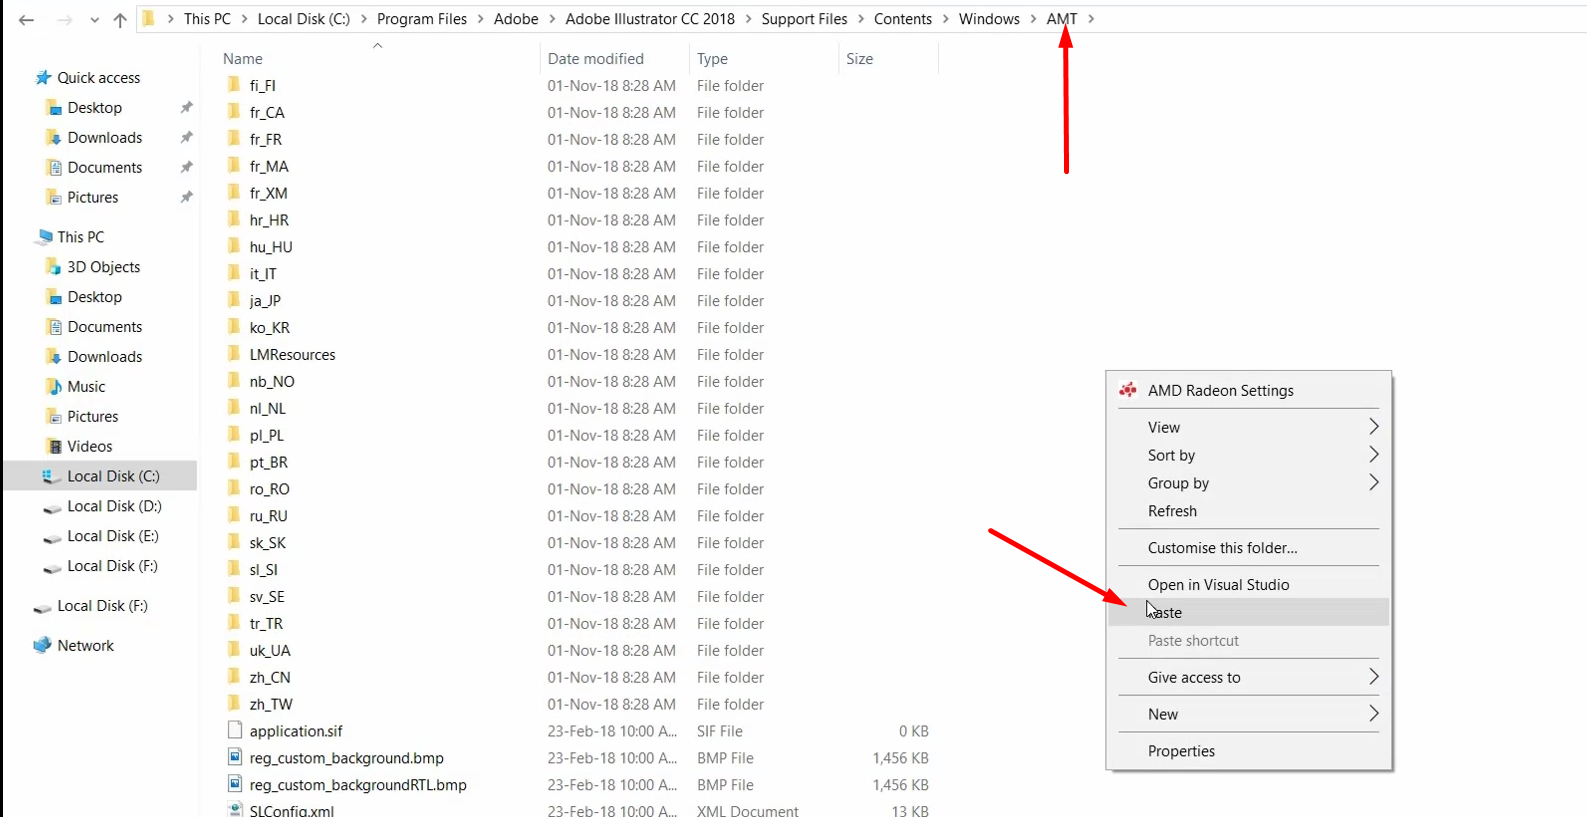Select the Pictures icon under Quick access
The height and width of the screenshot is (817, 1587).
[54, 198]
